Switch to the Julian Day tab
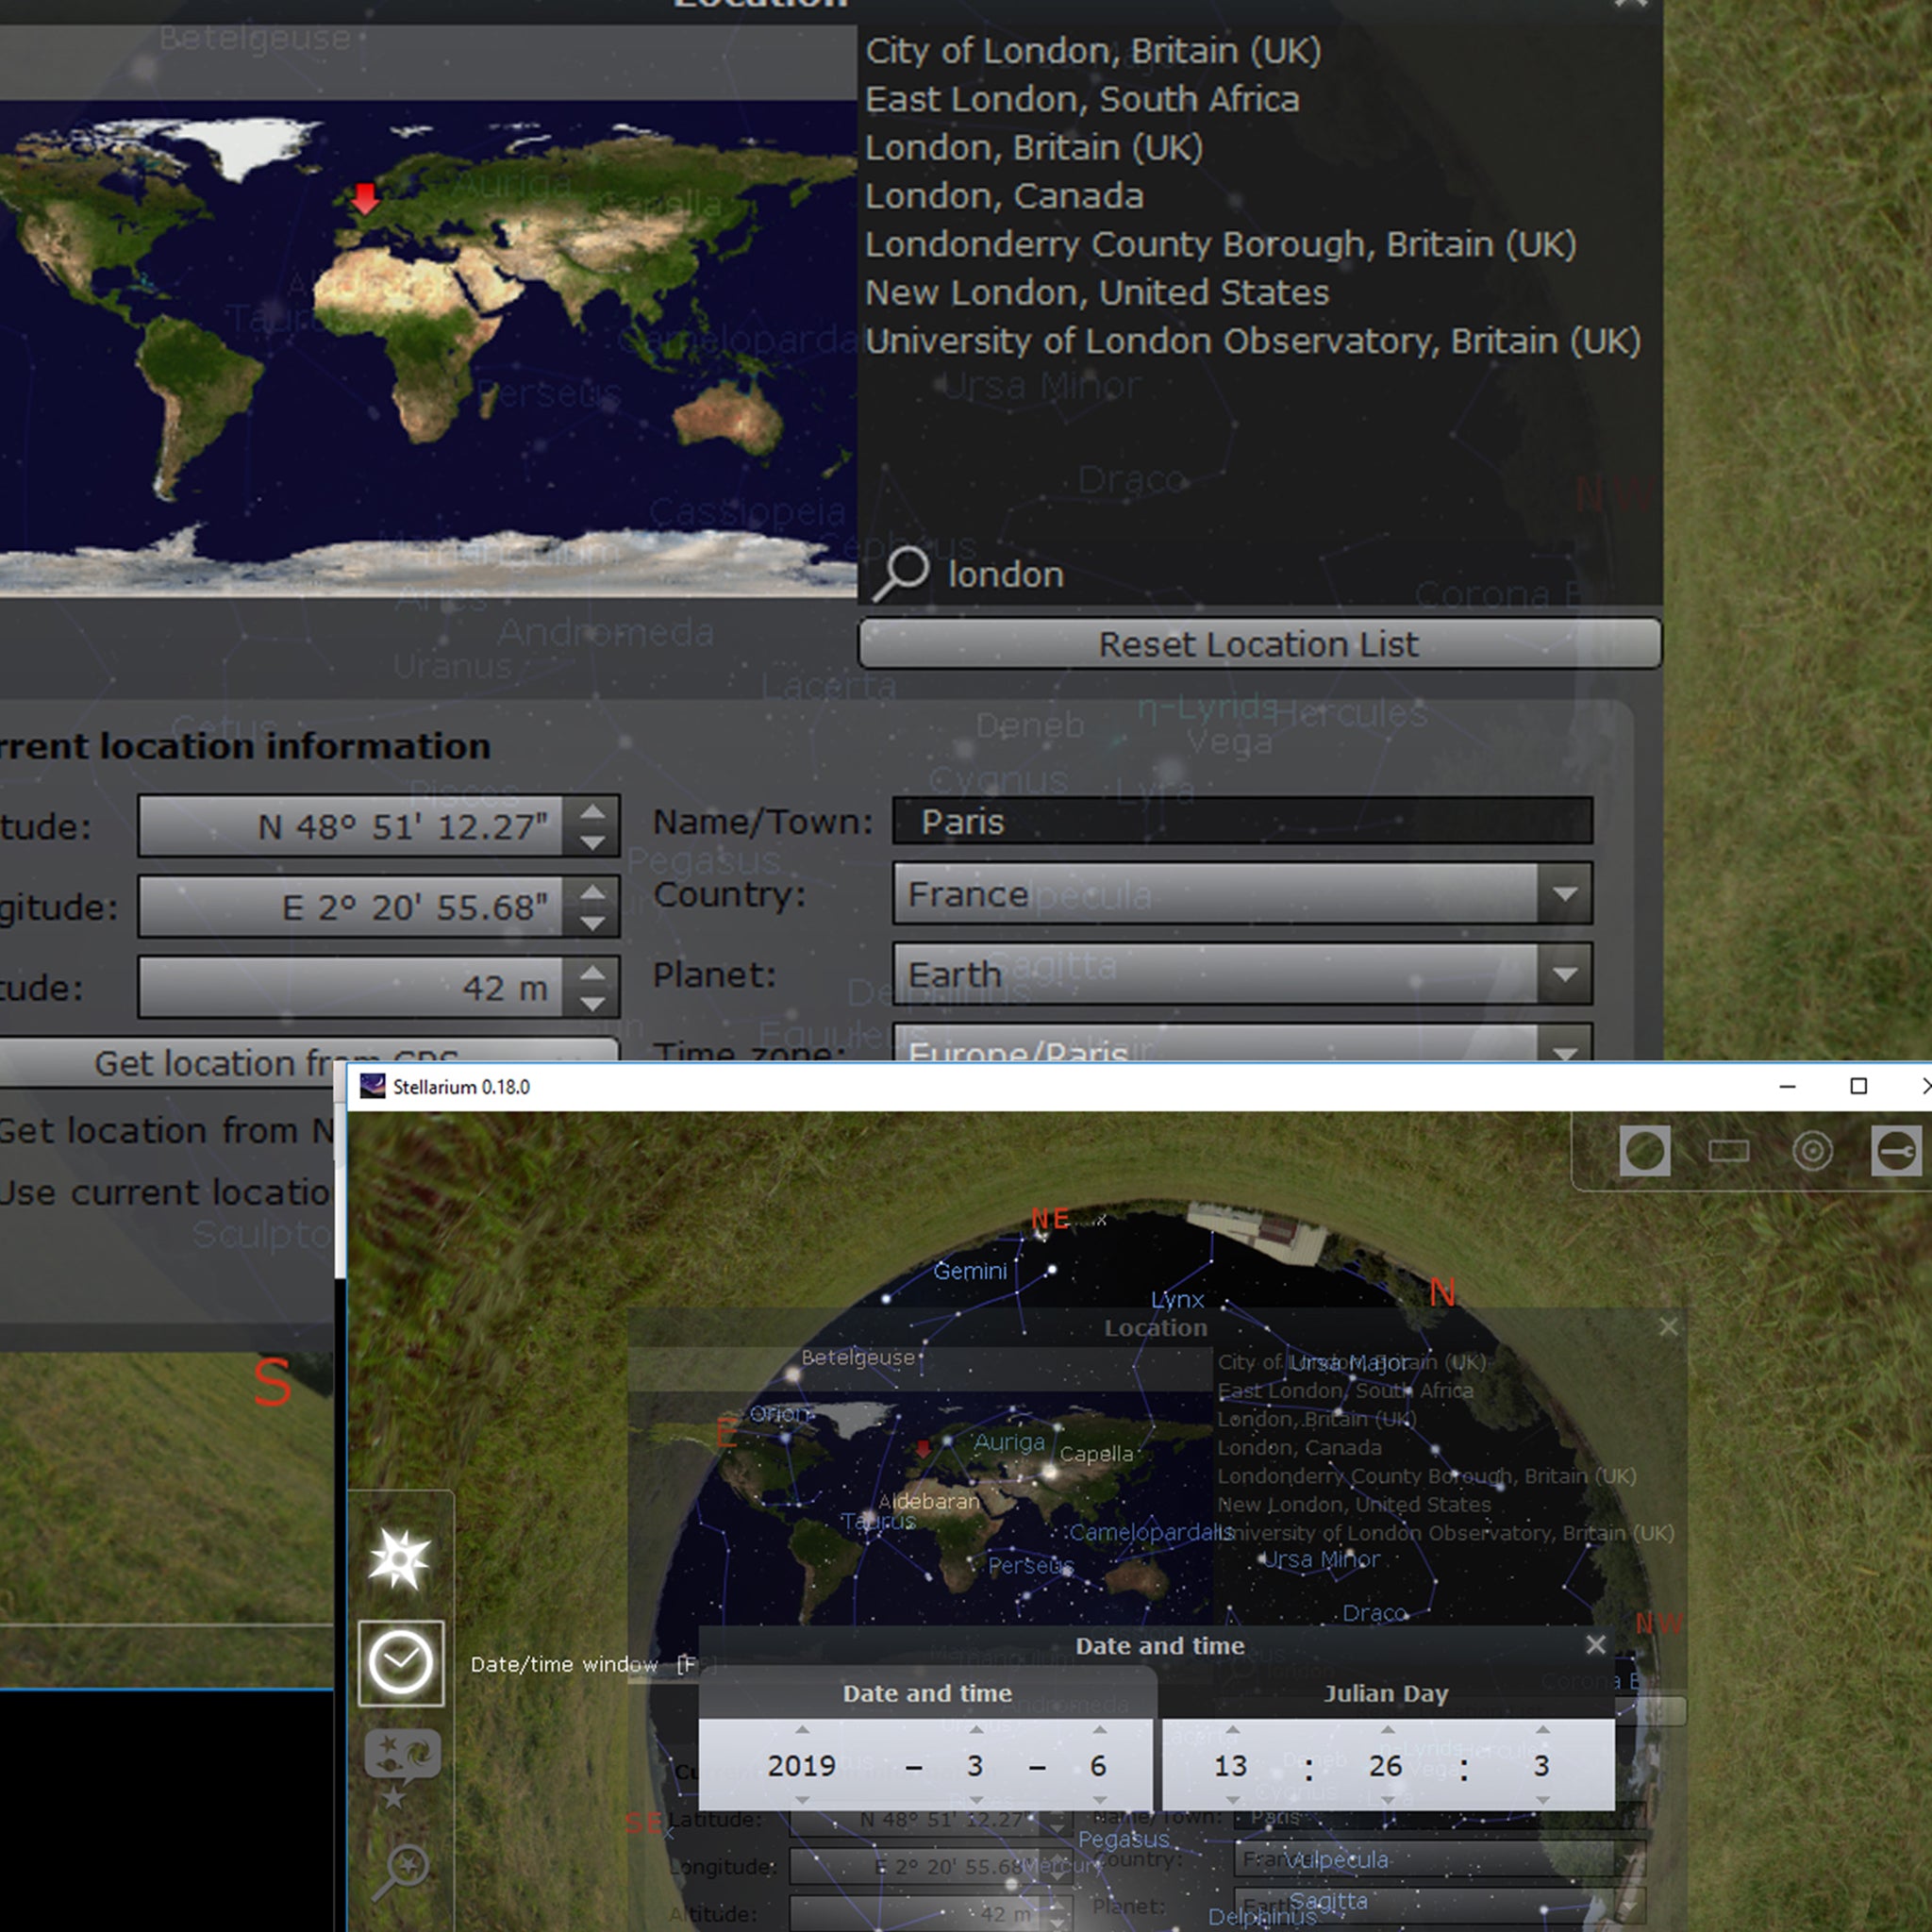 point(1385,1693)
